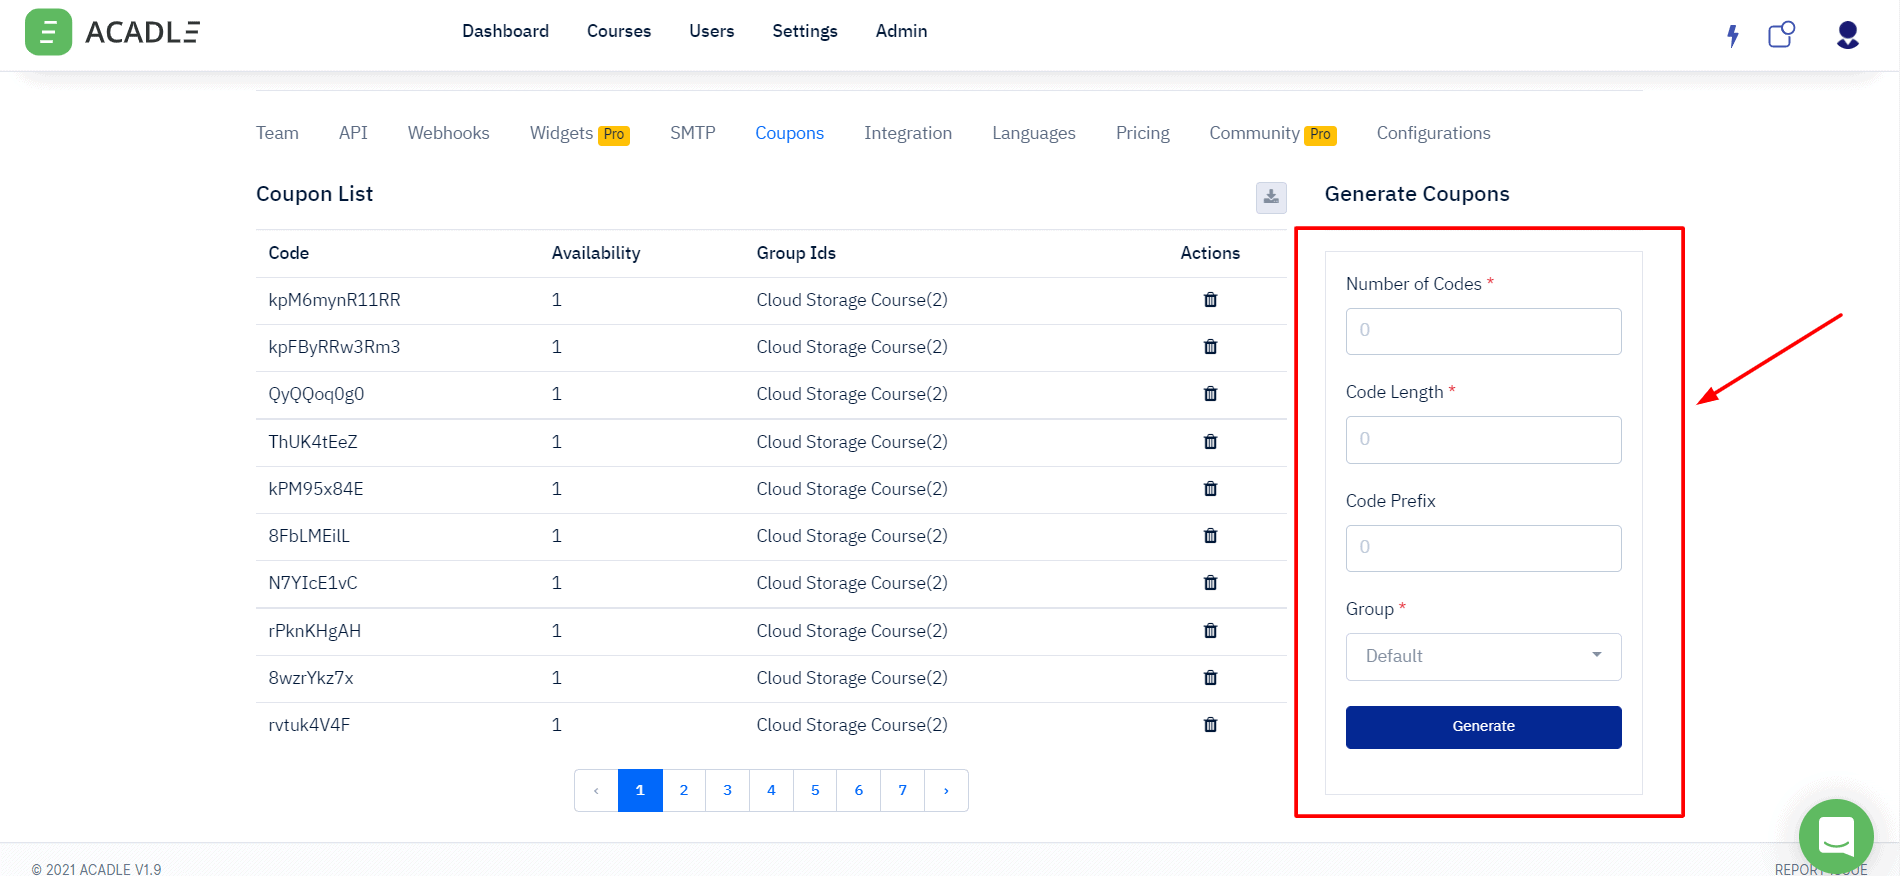Go to page 3 of coupons
The image size is (1900, 876).
727,791
